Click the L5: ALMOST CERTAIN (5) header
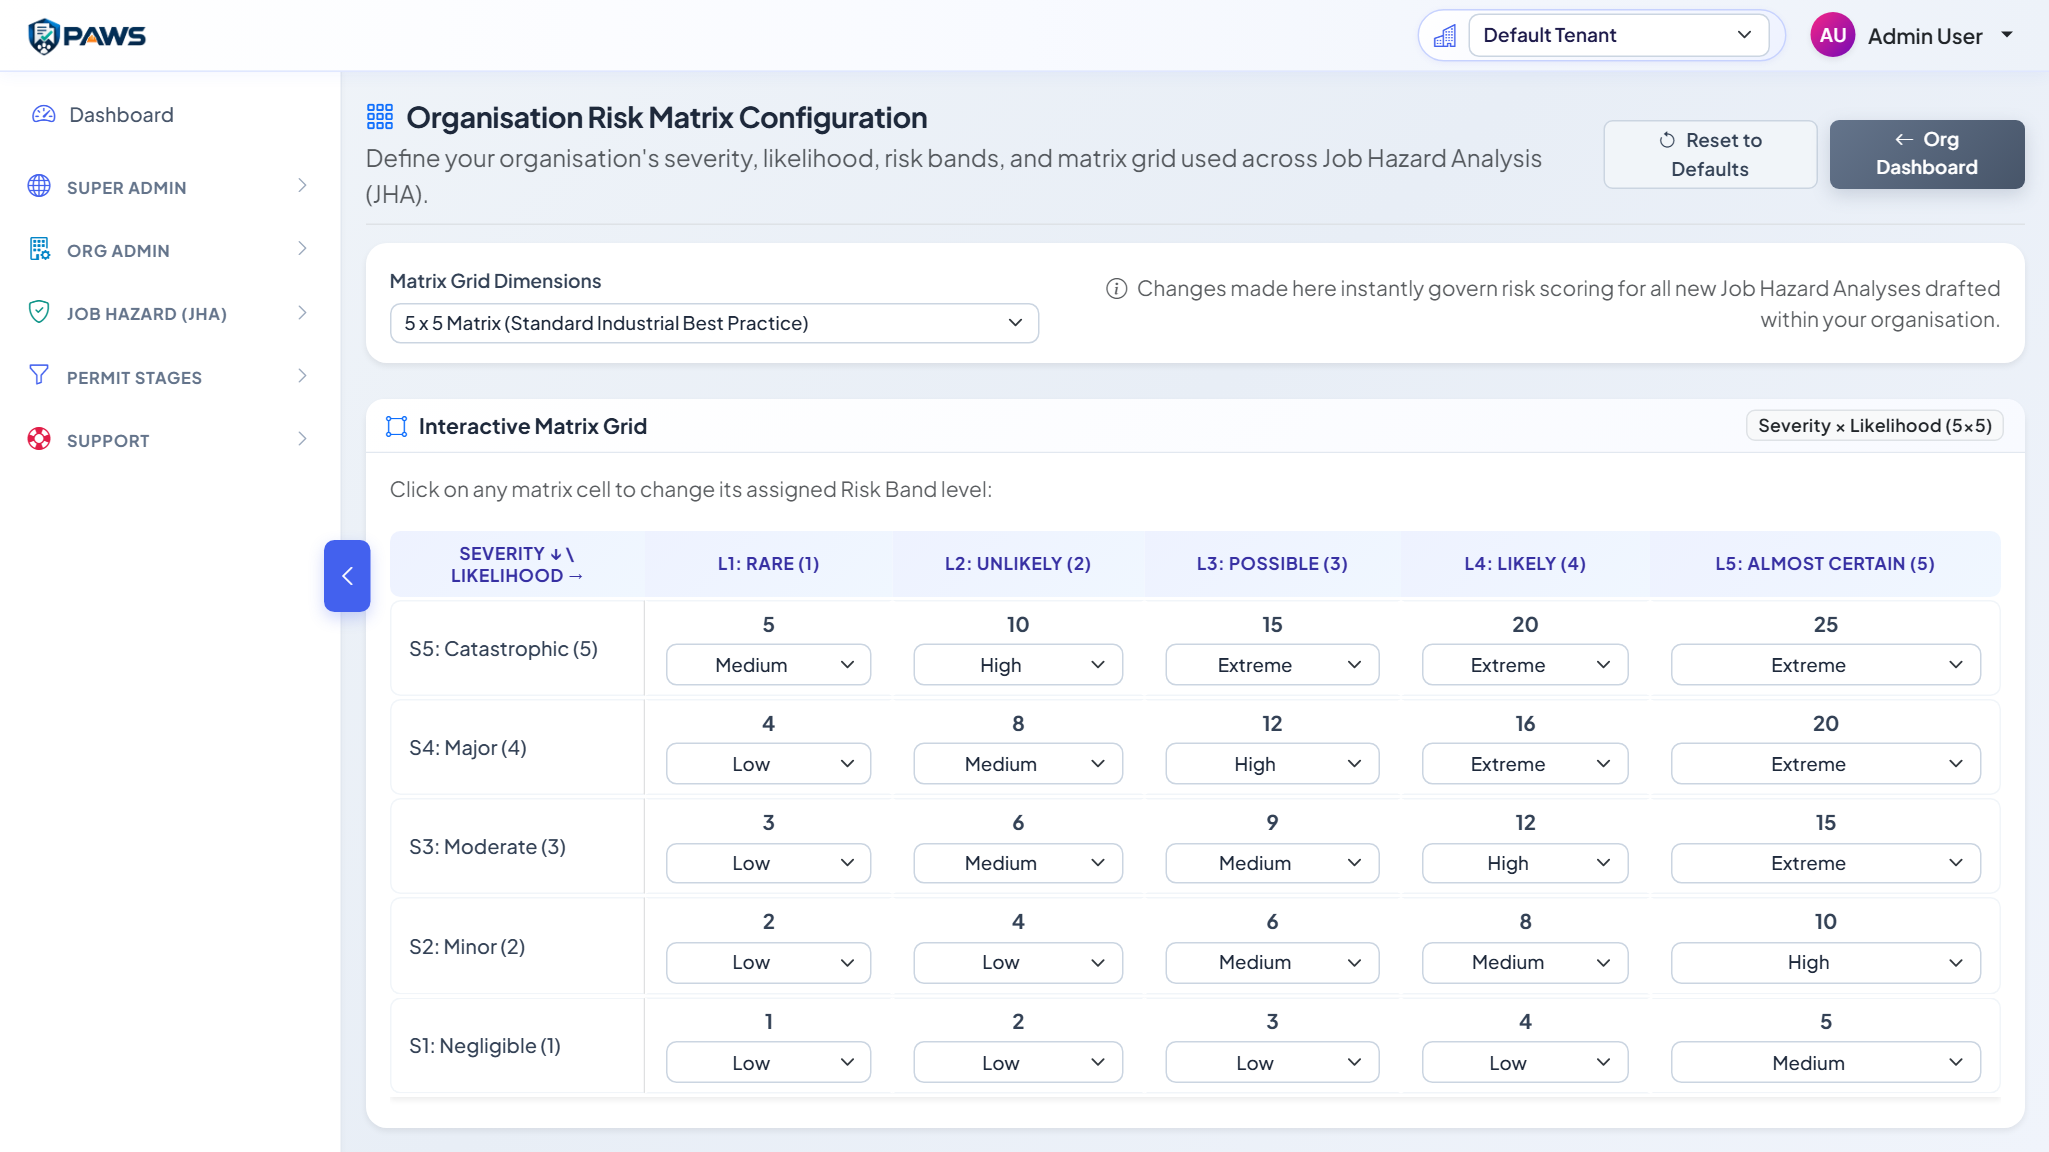Image resolution: width=2049 pixels, height=1152 pixels. tap(1825, 564)
